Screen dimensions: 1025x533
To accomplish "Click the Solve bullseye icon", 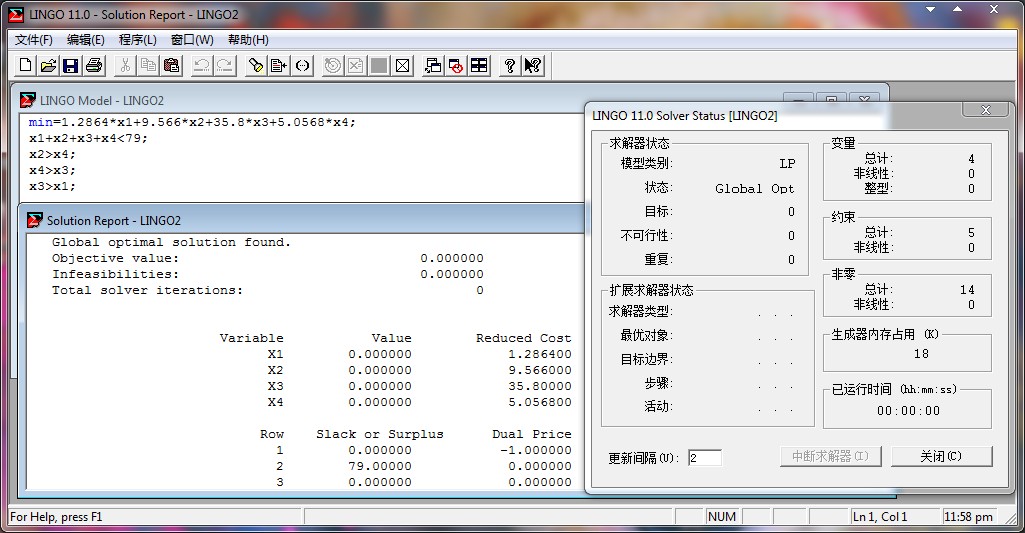I will point(333,65).
